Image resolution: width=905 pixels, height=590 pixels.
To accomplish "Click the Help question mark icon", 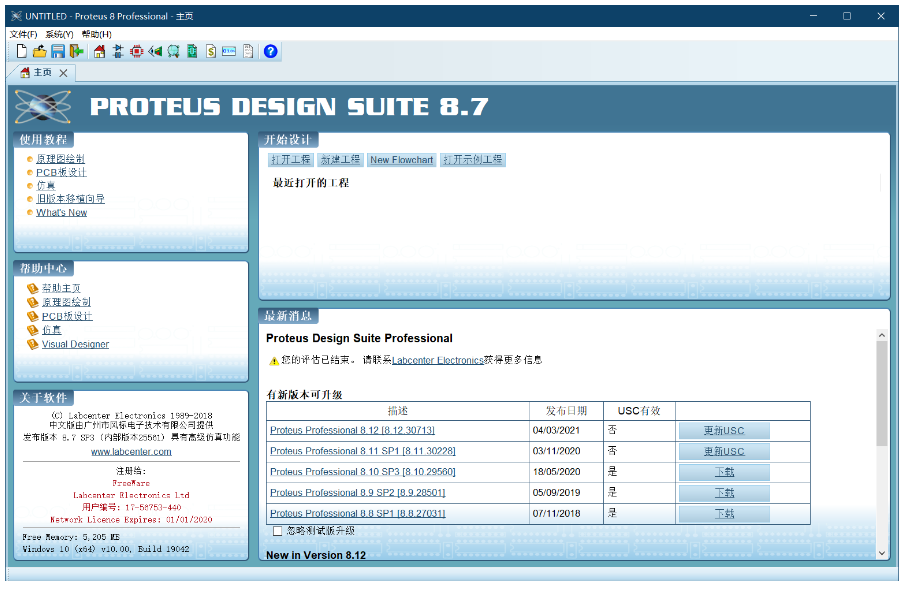I will (x=271, y=51).
